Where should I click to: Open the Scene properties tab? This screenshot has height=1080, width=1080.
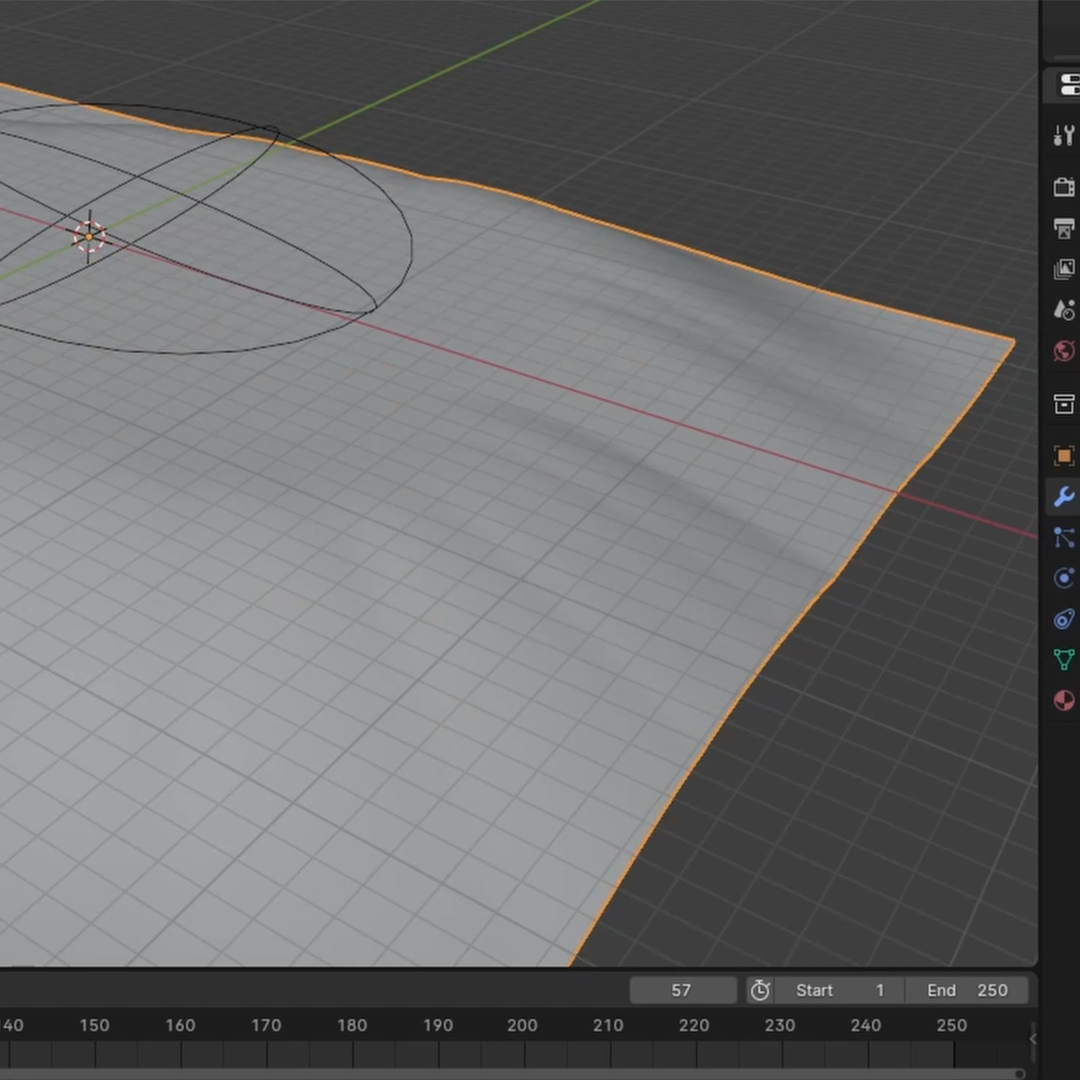point(1064,309)
